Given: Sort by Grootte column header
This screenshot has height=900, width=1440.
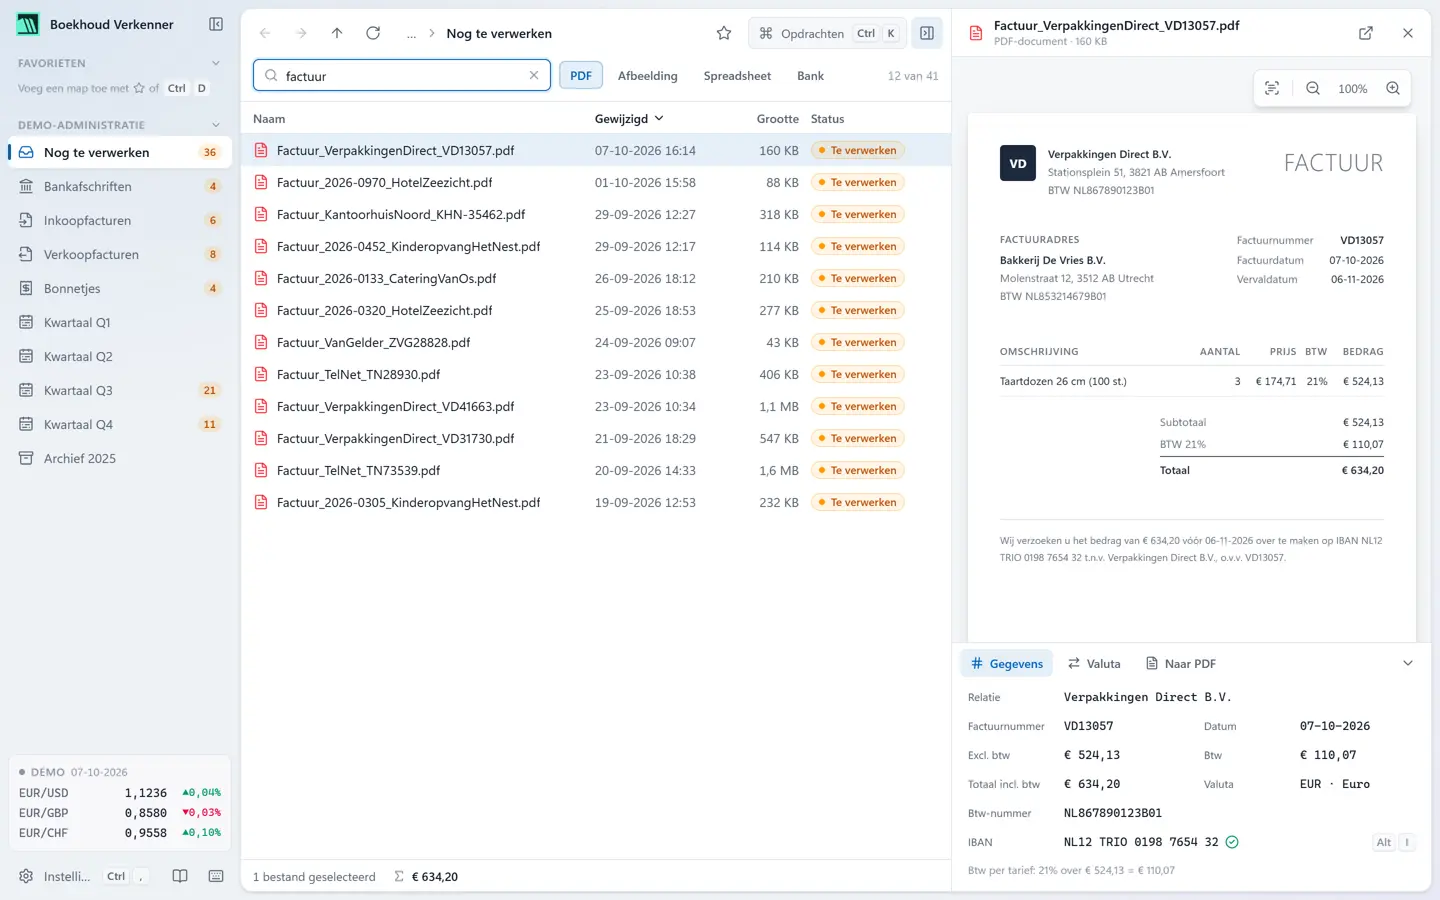Looking at the screenshot, I should [777, 118].
